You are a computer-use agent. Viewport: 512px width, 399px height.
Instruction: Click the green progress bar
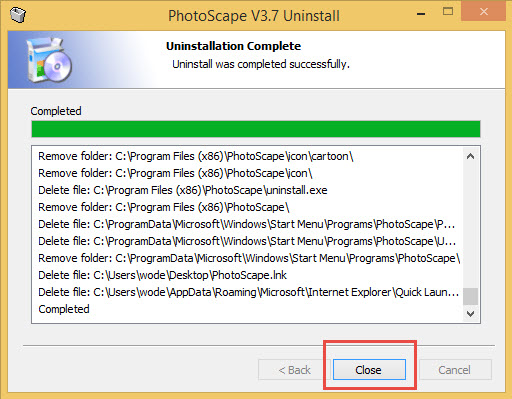pyautogui.click(x=256, y=129)
